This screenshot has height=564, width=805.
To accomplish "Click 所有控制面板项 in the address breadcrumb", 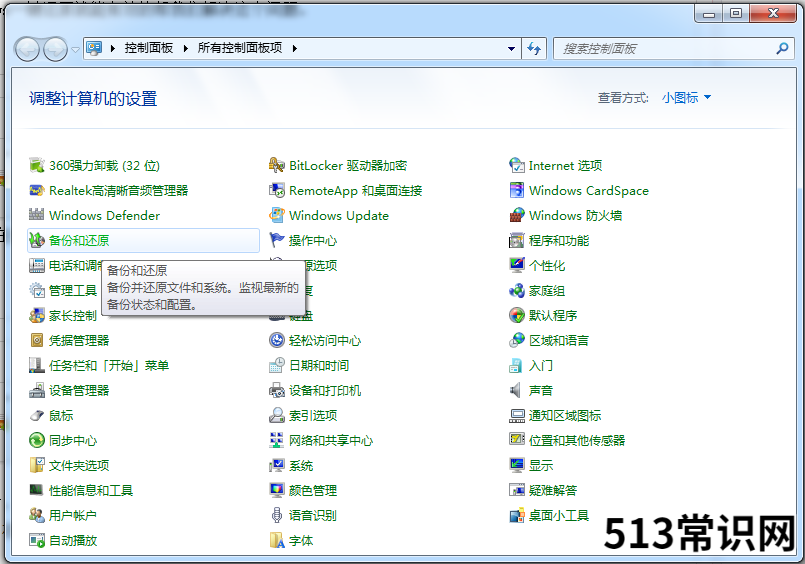I will (240, 48).
